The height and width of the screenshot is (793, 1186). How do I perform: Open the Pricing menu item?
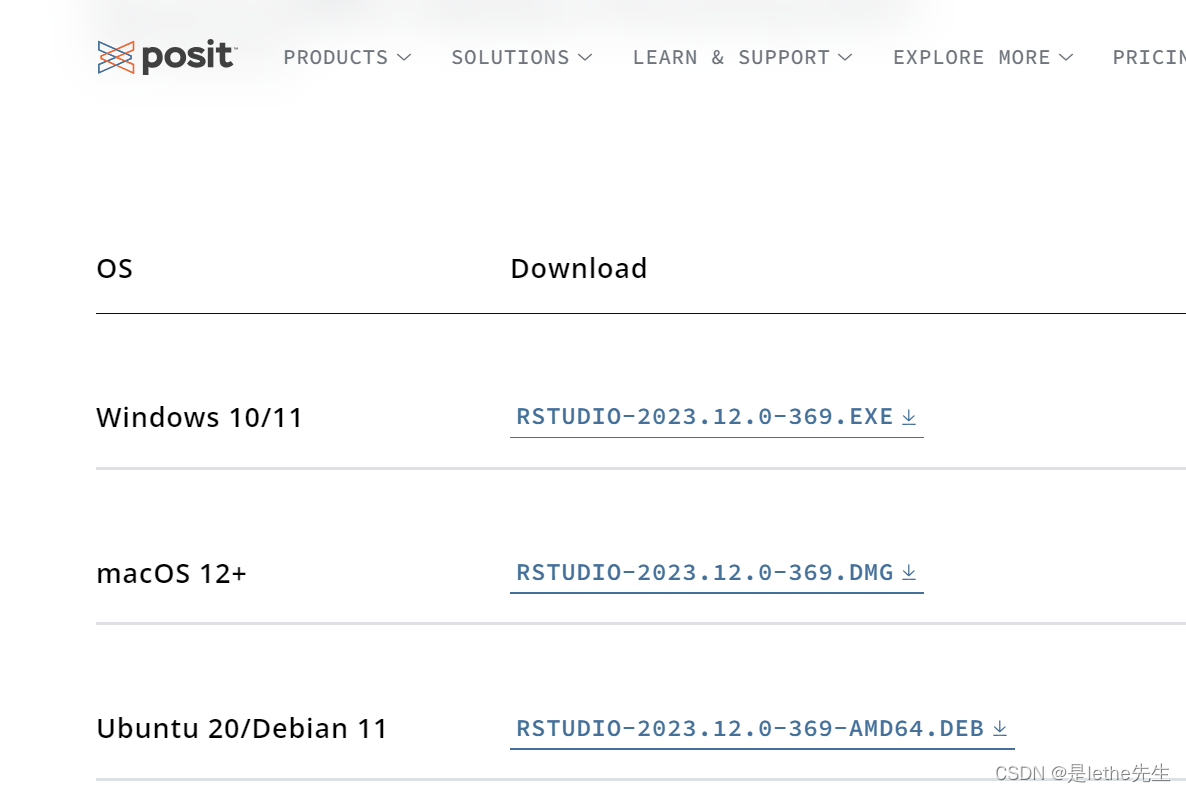click(1149, 58)
